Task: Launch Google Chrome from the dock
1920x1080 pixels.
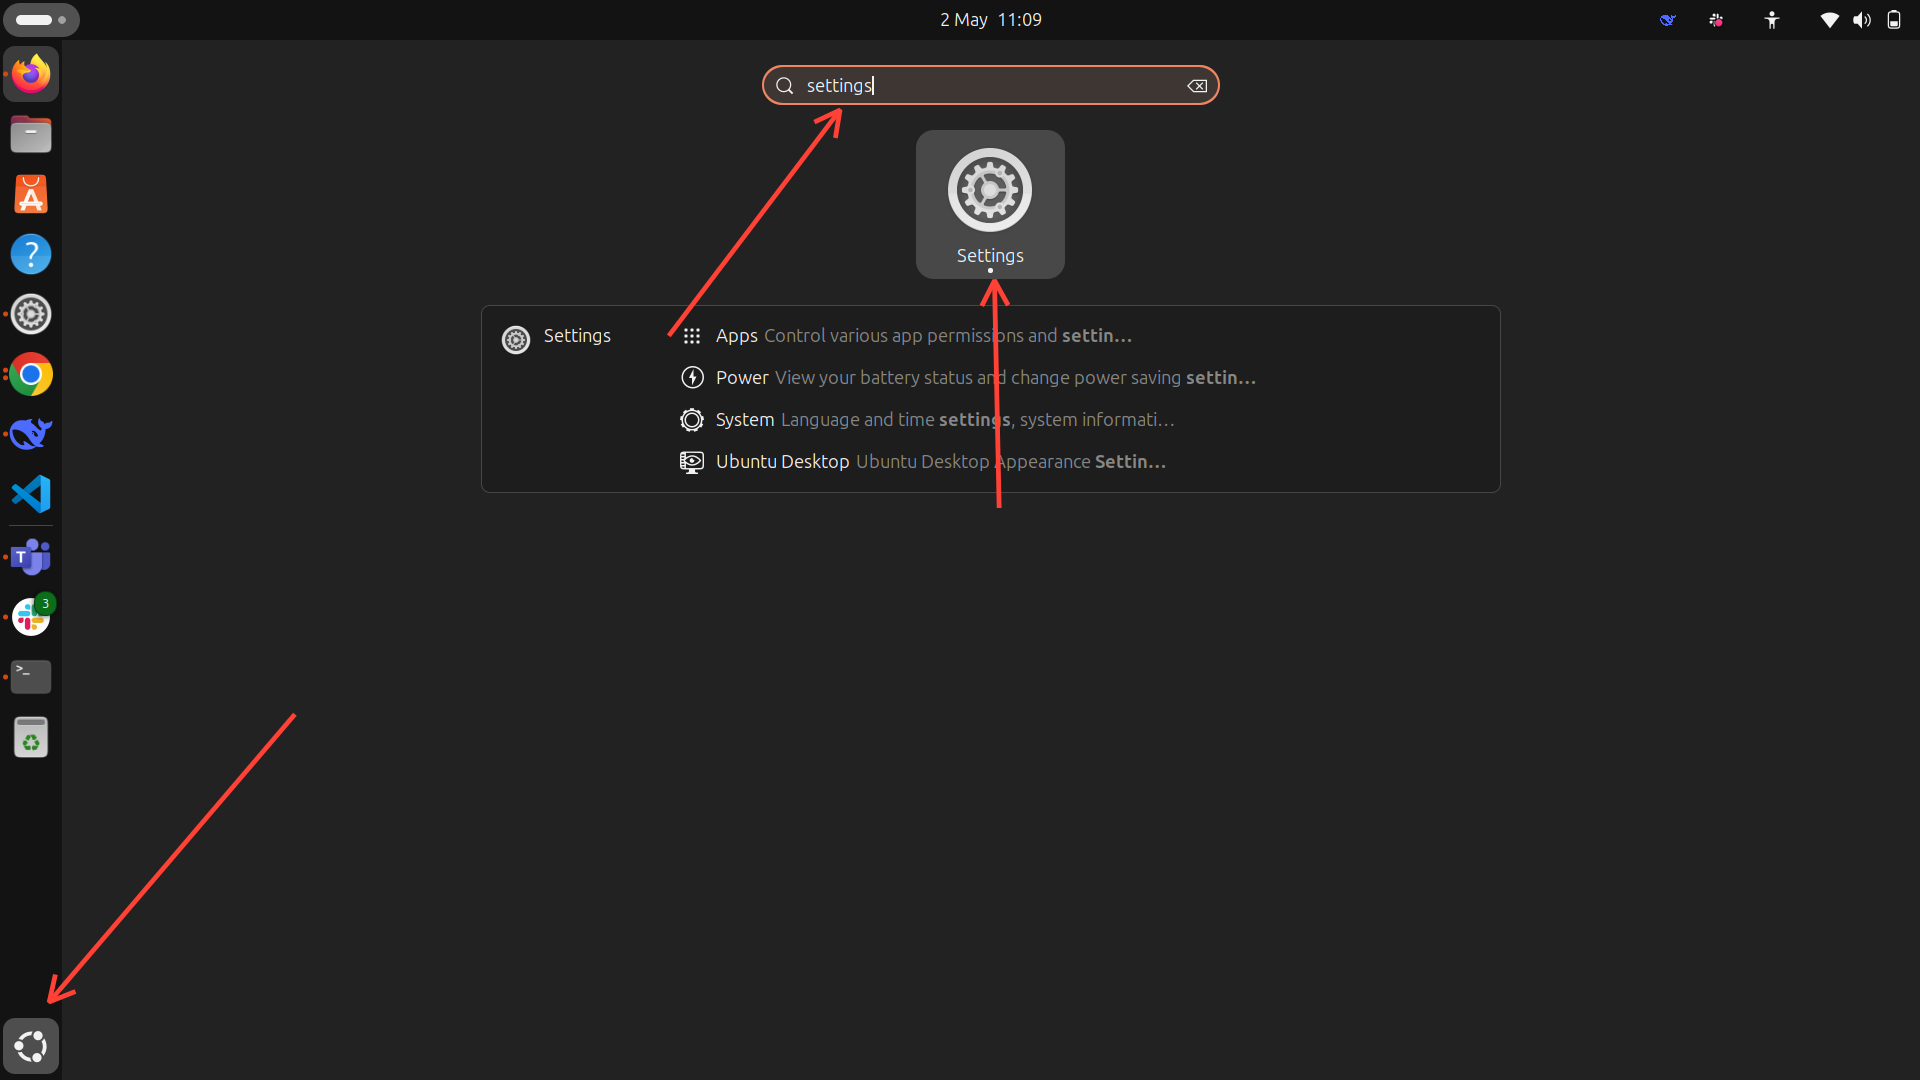Action: (x=31, y=375)
